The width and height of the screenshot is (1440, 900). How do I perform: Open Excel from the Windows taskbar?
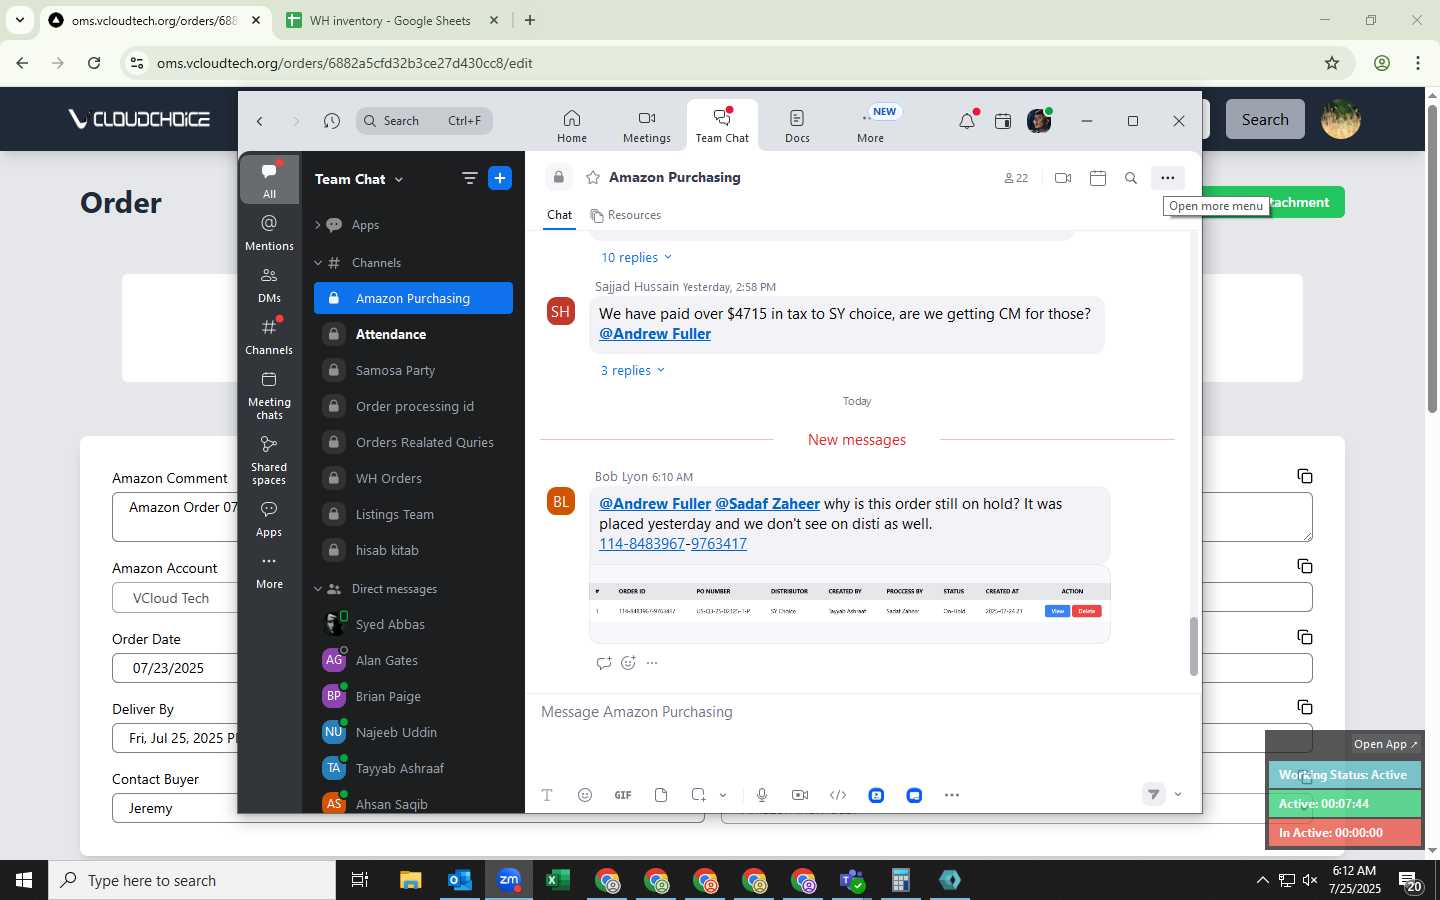[x=558, y=880]
